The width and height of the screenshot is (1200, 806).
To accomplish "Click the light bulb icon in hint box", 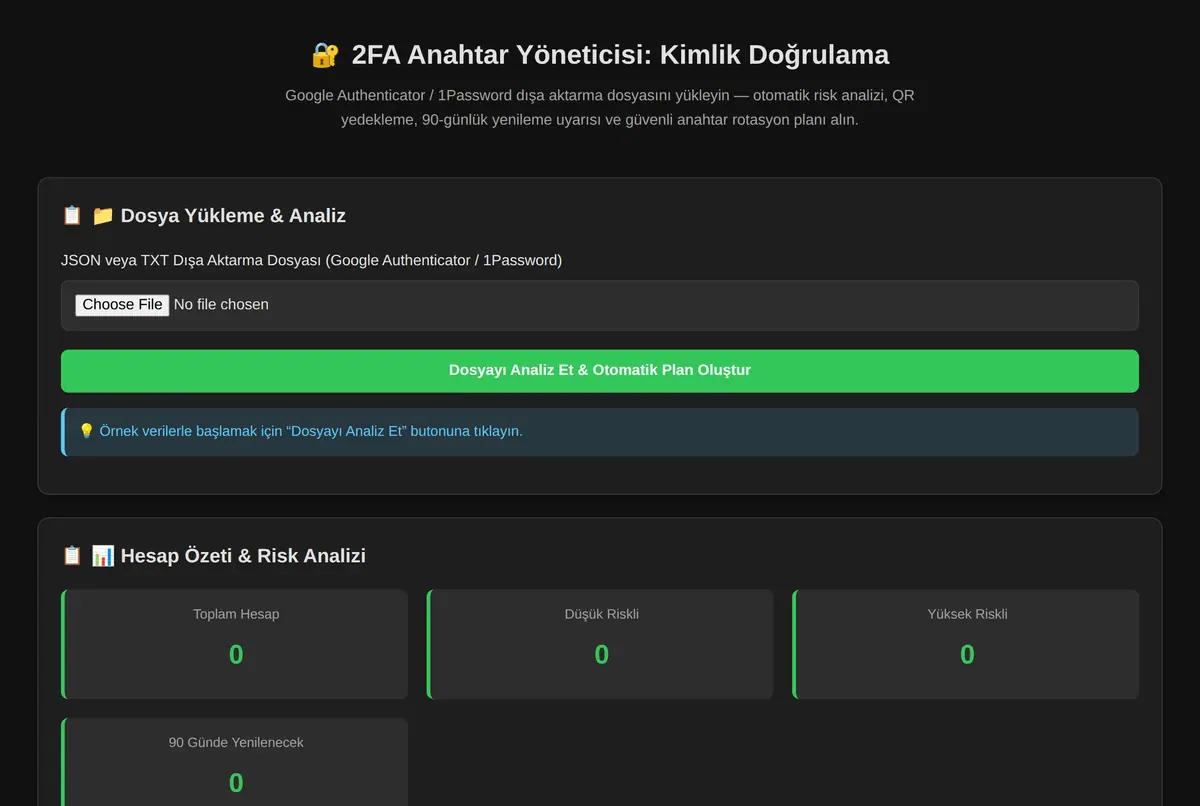I will click(x=86, y=431).
